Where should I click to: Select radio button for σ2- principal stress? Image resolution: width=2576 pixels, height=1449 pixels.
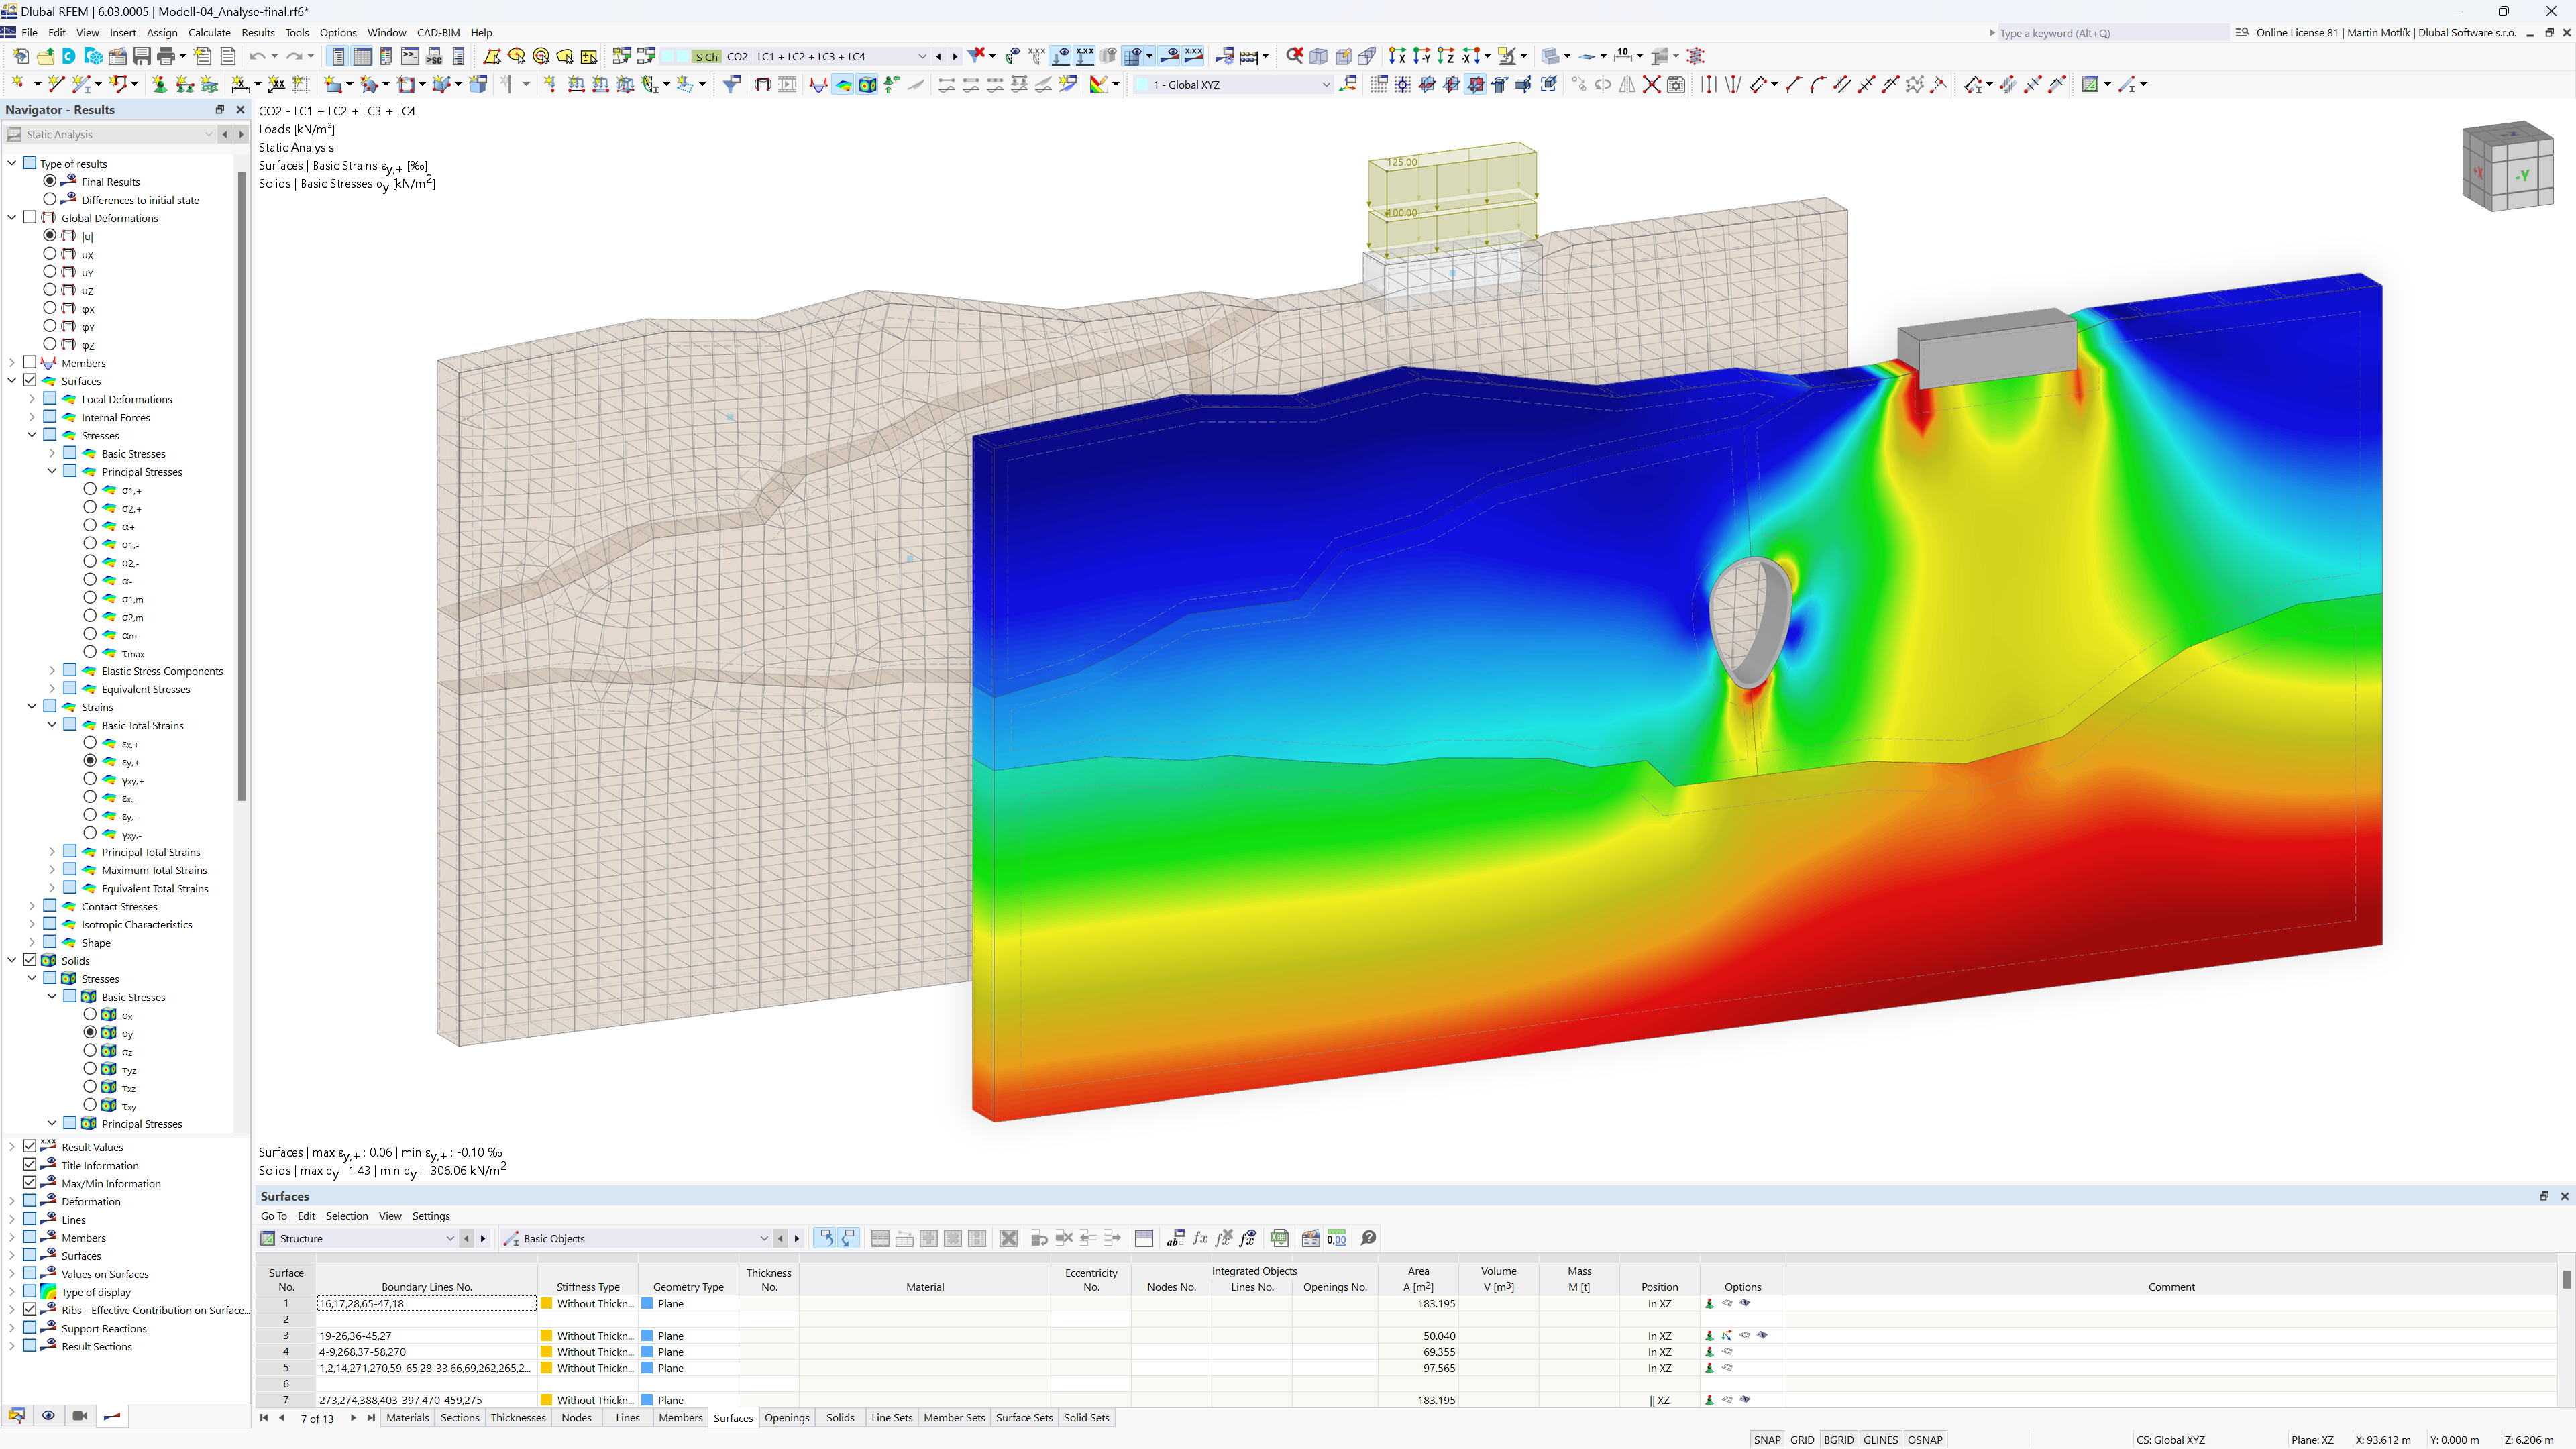91,563
